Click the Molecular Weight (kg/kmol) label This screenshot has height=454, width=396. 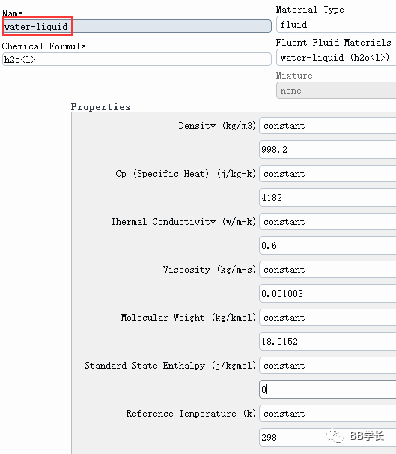[x=188, y=318]
